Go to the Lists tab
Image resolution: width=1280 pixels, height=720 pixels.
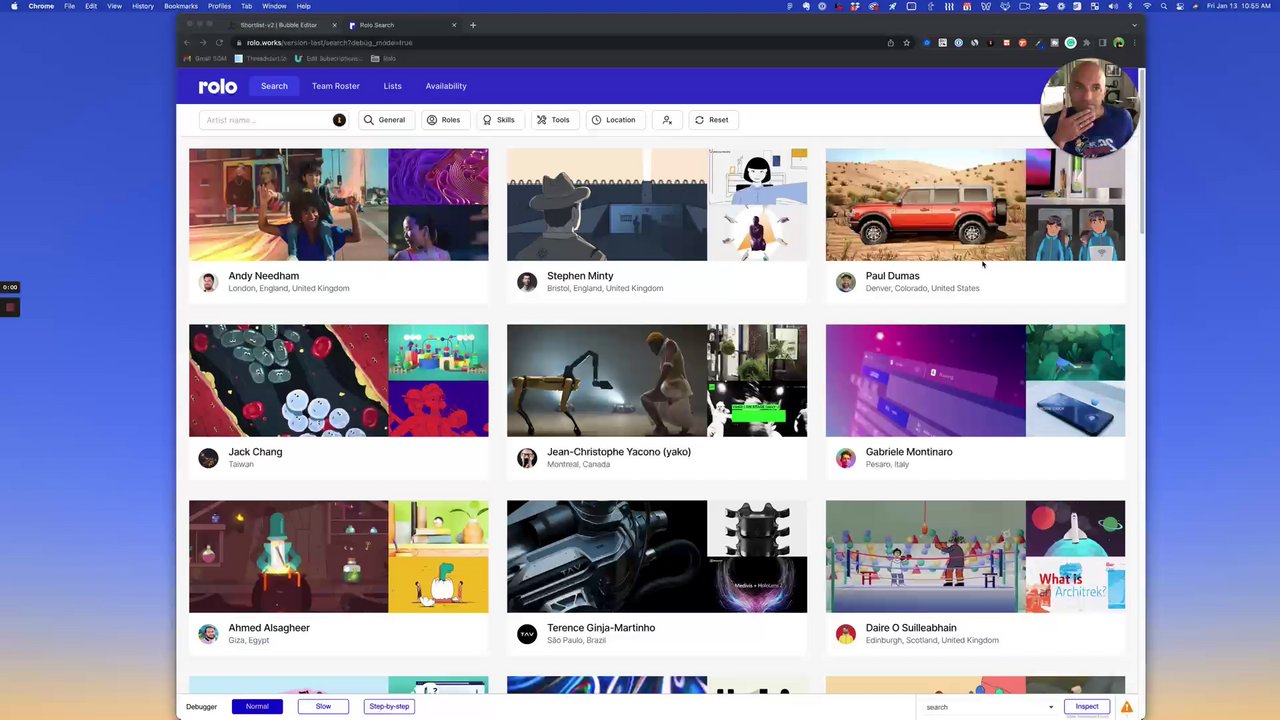[392, 86]
